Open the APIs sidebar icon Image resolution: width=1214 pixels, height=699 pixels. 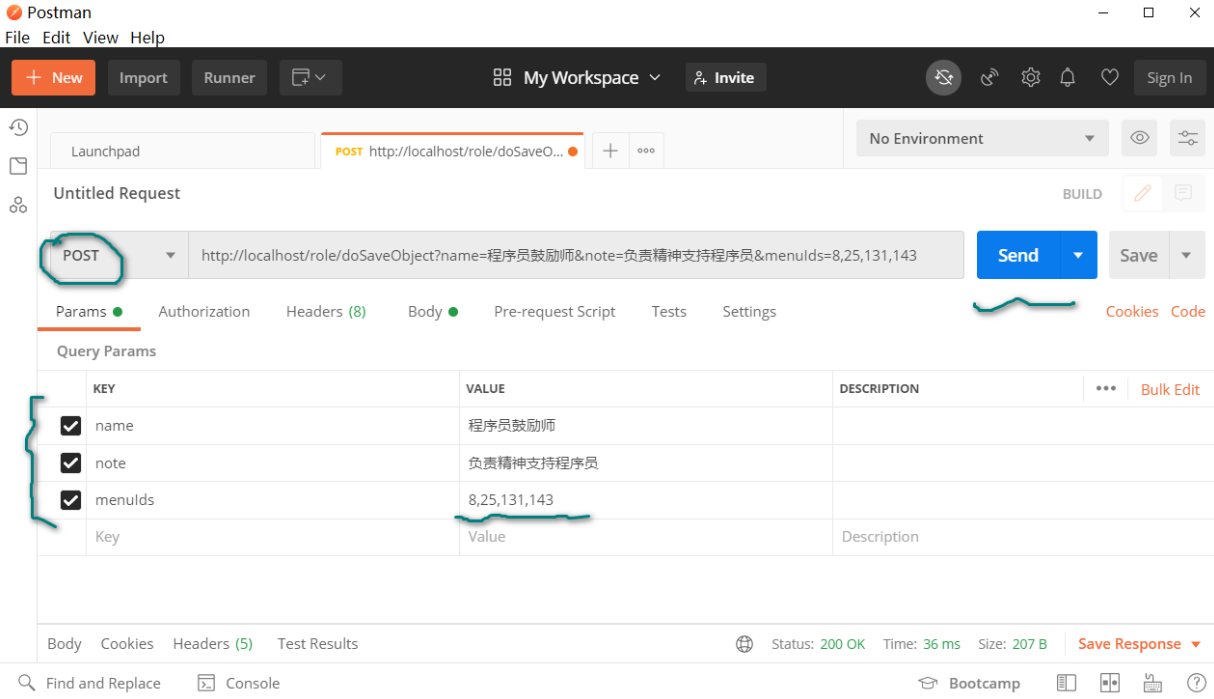pos(18,205)
